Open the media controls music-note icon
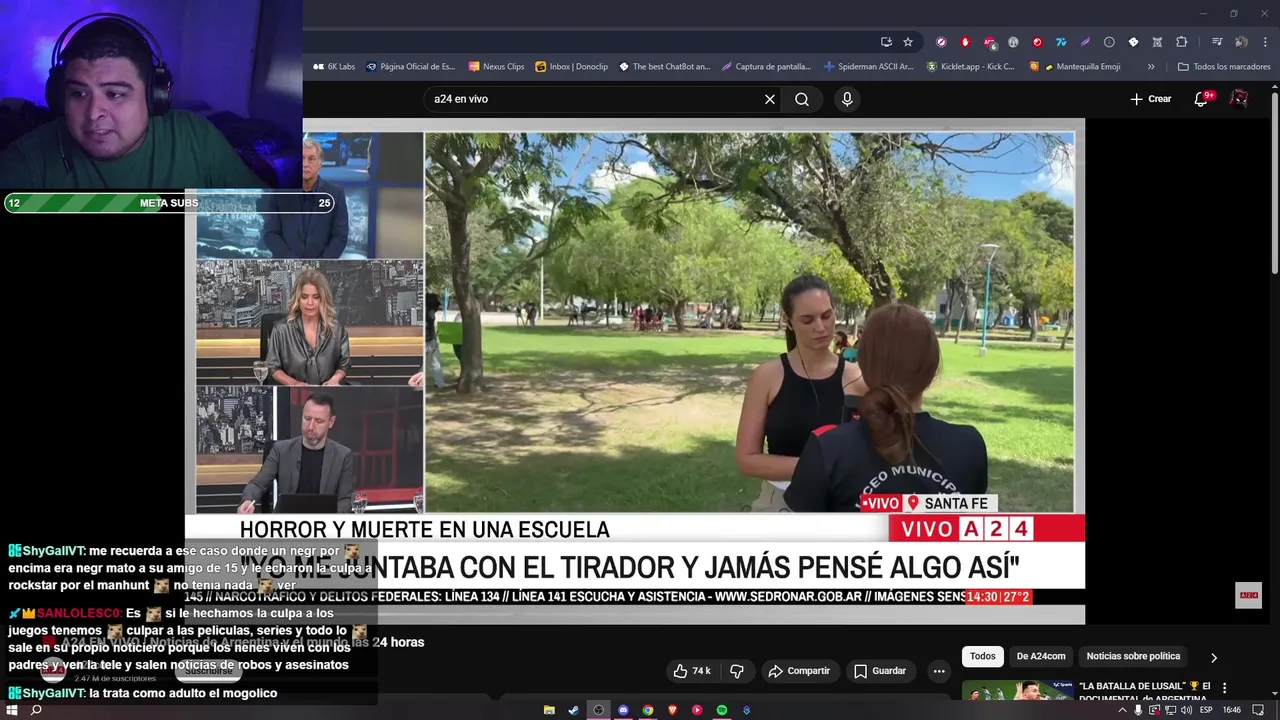1280x720 pixels. click(1217, 42)
